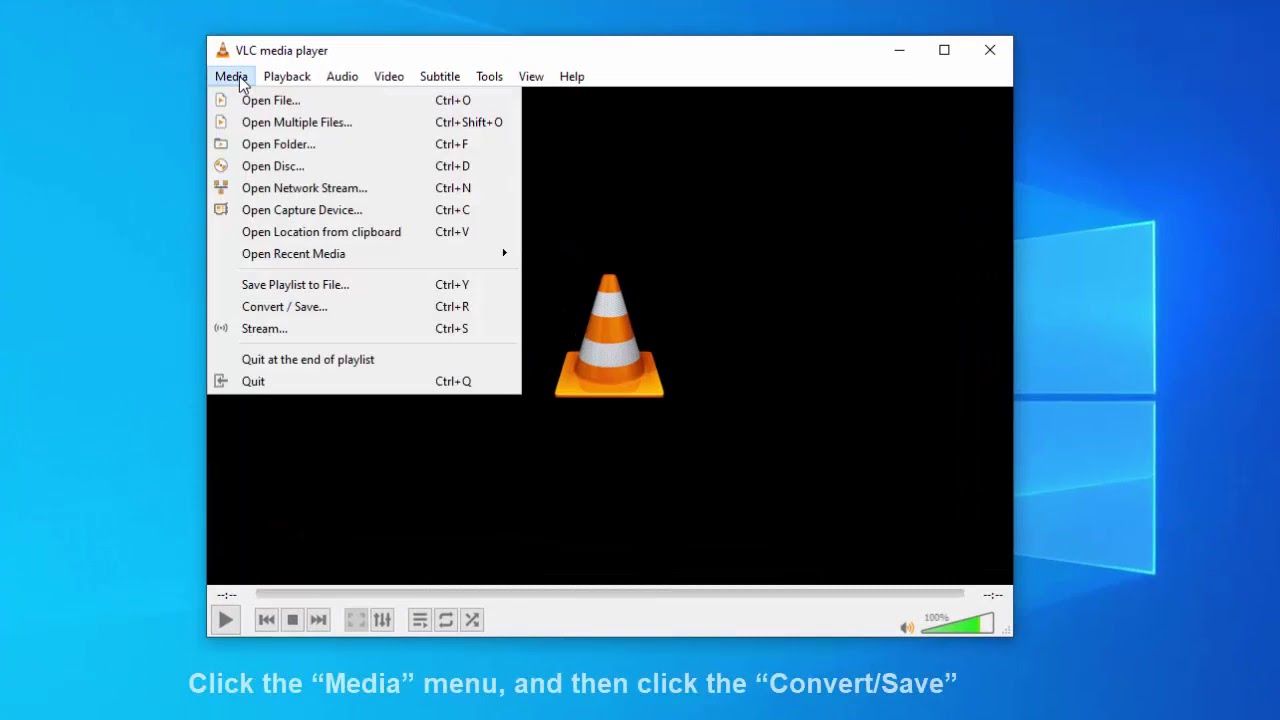Click the Open Folder icon

pos(221,144)
